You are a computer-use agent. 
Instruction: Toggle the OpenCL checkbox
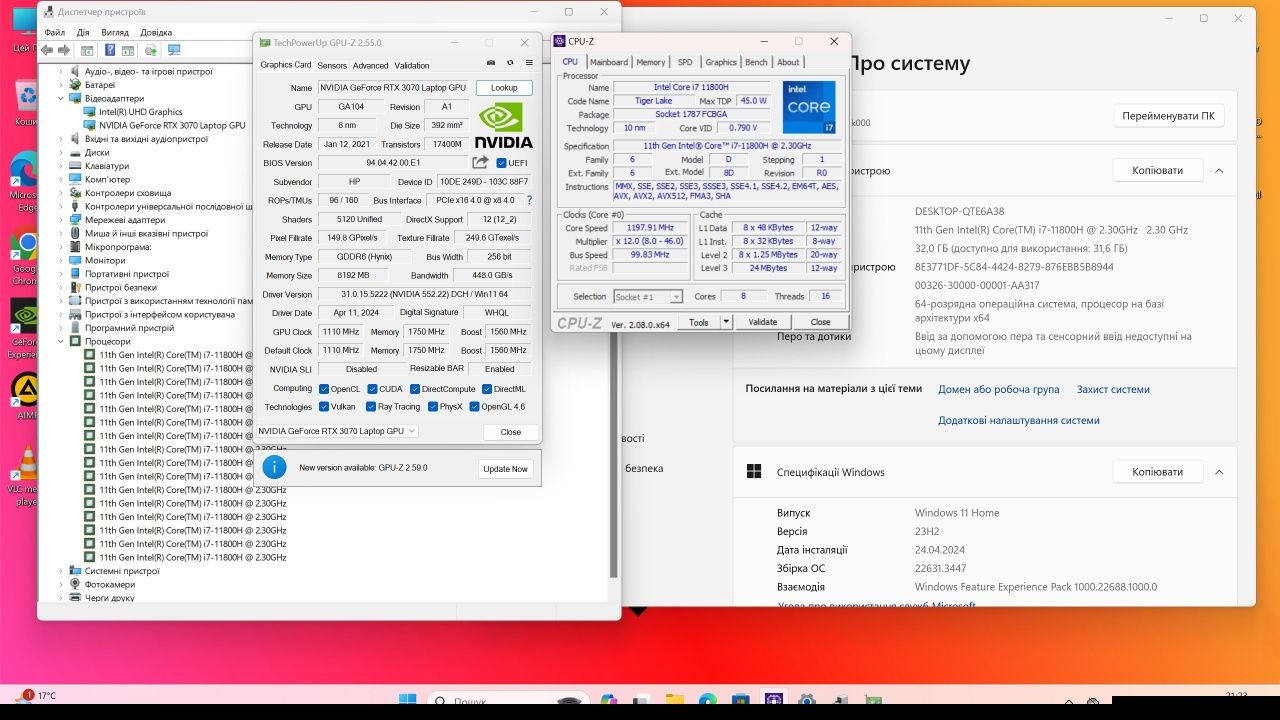point(324,389)
